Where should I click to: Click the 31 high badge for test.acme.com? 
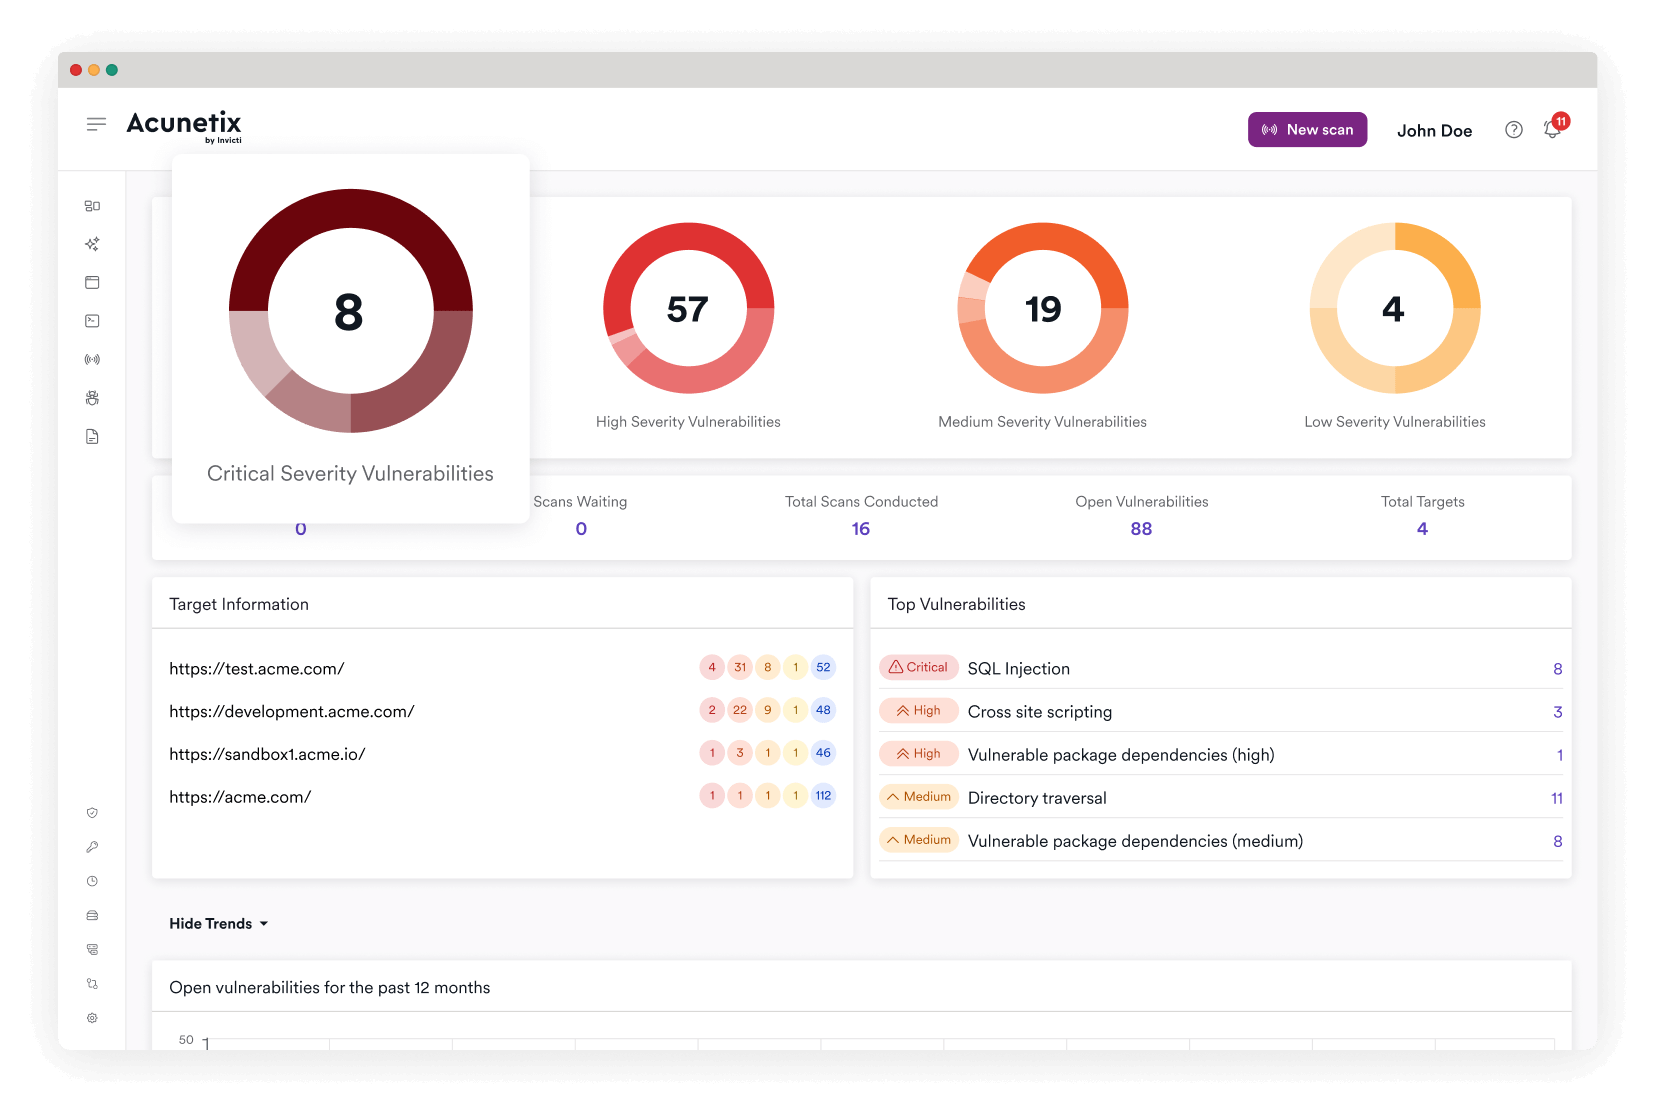[740, 667]
